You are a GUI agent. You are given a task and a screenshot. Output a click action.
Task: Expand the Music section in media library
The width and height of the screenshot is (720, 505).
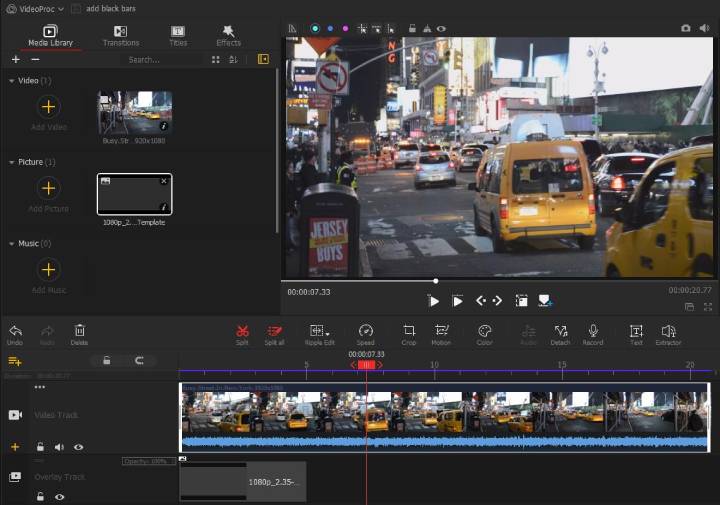tap(11, 243)
